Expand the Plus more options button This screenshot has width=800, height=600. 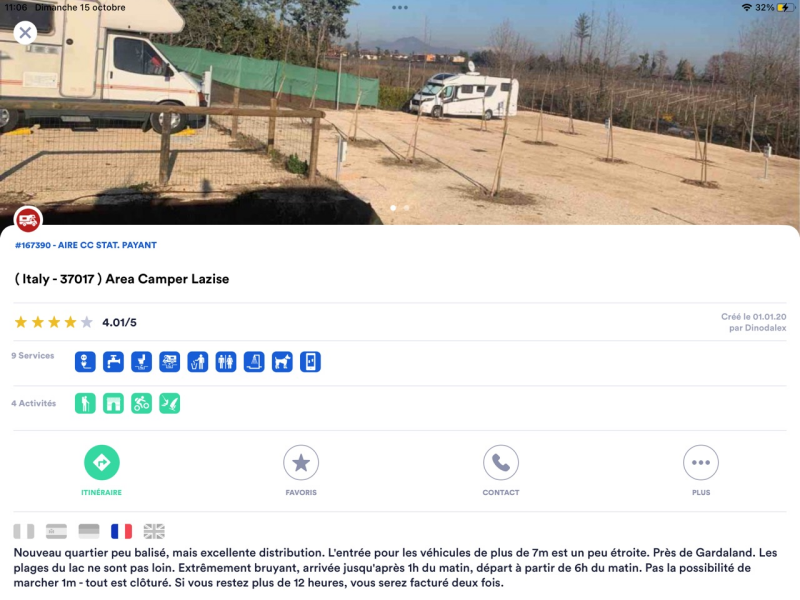point(701,470)
